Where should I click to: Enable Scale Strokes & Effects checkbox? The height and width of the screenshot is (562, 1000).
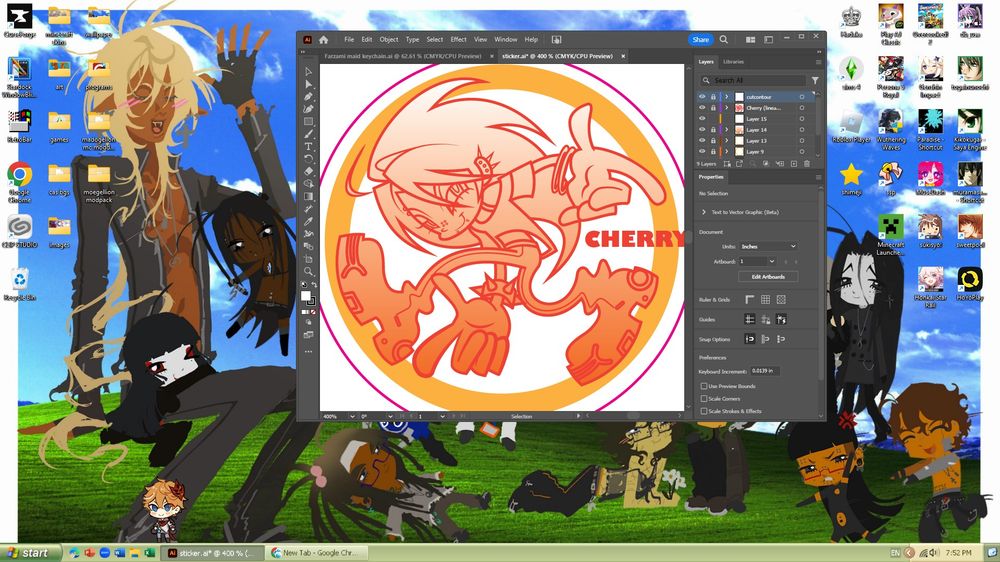click(x=704, y=411)
